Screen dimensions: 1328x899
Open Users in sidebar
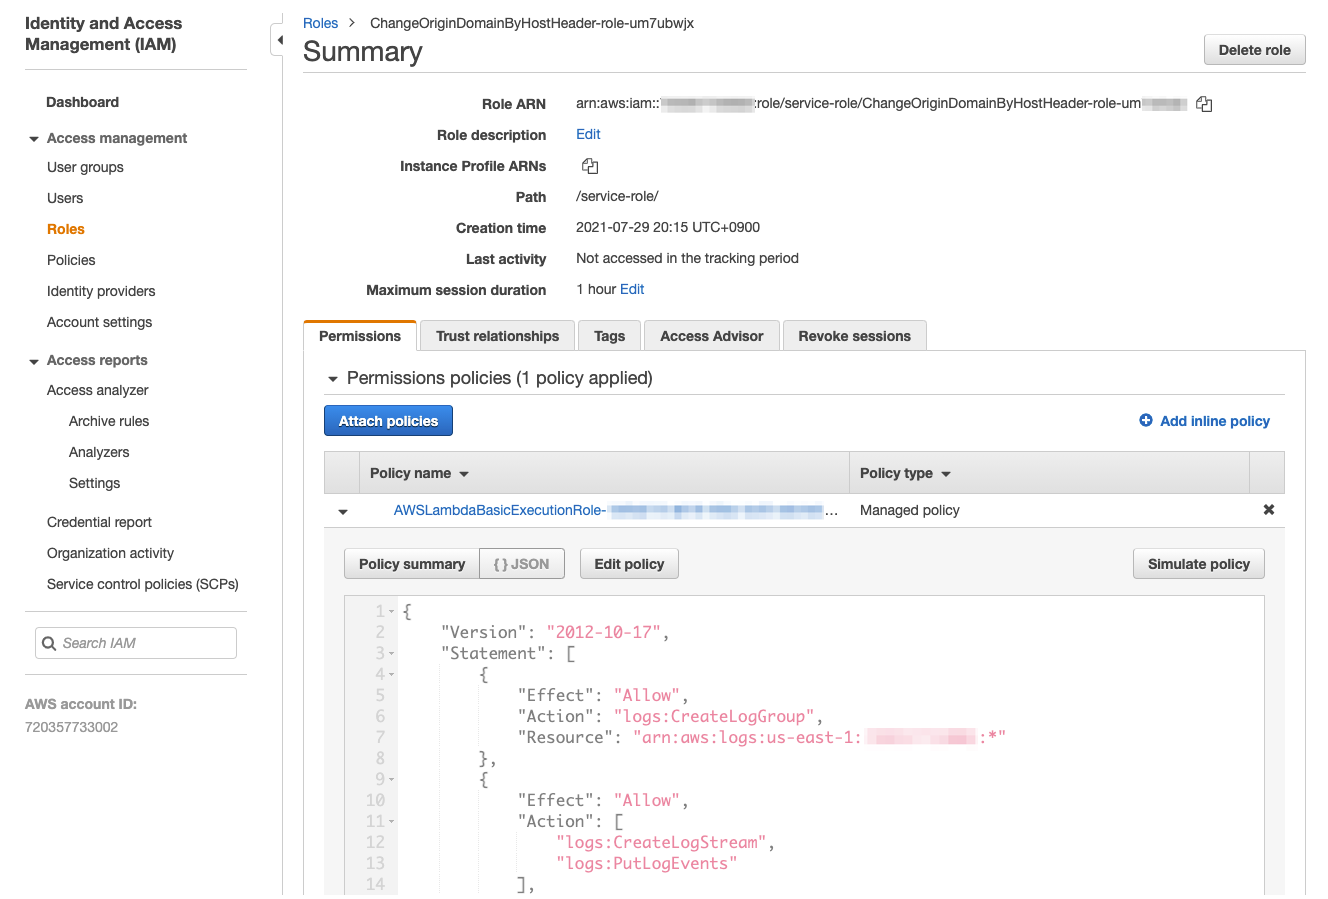tap(65, 198)
